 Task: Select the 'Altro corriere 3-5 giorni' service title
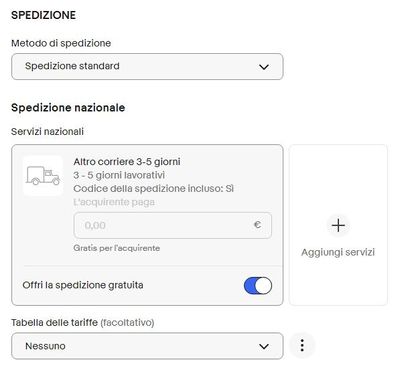click(127, 162)
